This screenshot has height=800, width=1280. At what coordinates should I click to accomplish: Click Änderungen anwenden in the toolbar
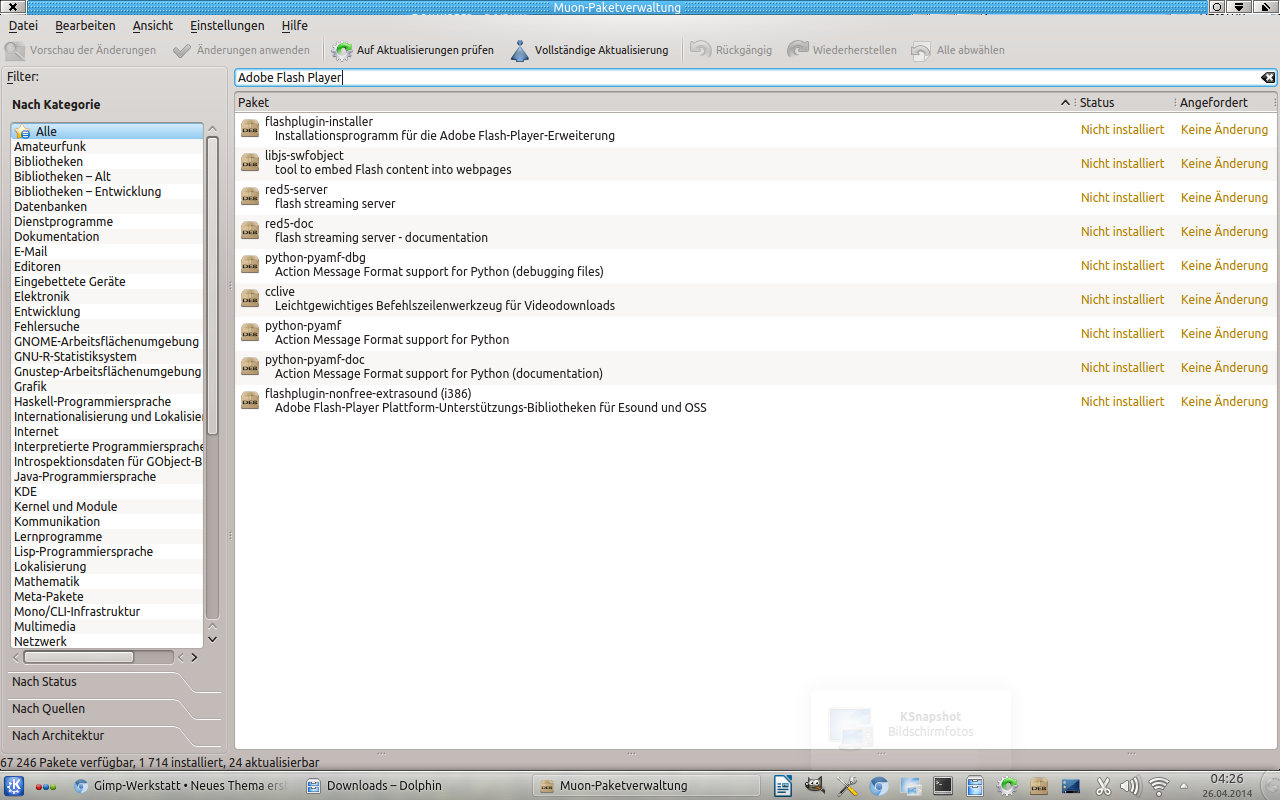click(241, 50)
